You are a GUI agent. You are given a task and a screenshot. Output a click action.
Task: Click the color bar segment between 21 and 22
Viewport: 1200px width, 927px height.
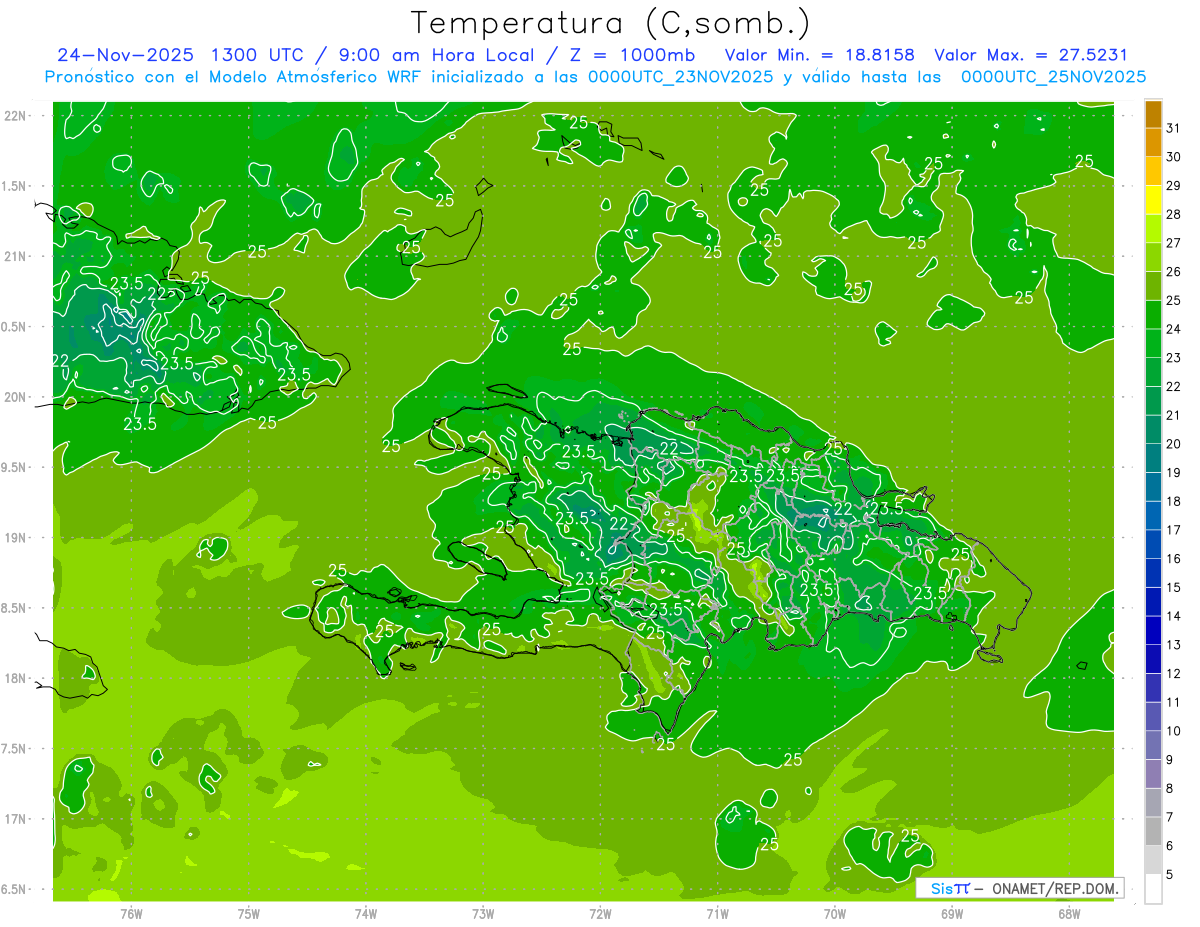[x=1153, y=401]
